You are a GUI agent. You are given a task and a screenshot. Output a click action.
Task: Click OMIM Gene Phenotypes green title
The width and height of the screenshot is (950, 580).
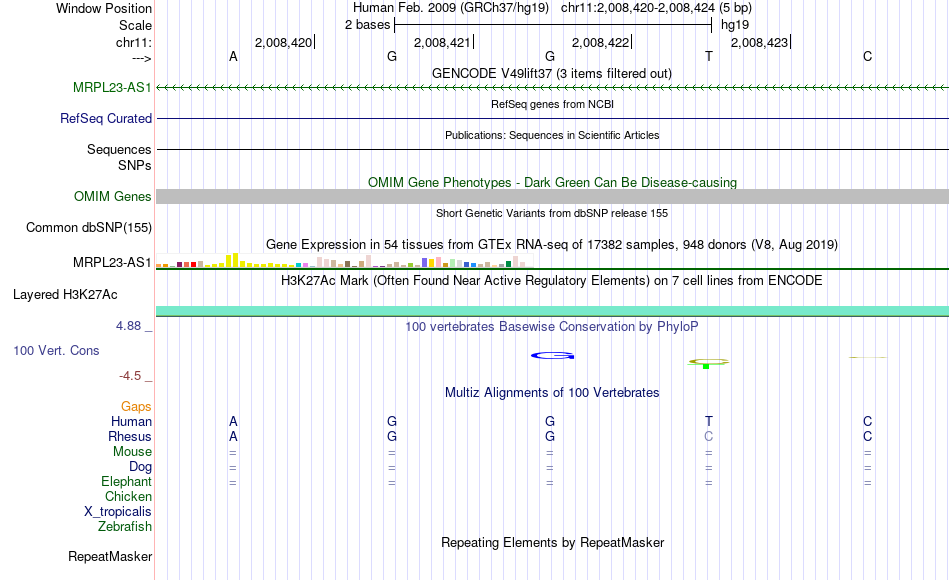pos(553,182)
